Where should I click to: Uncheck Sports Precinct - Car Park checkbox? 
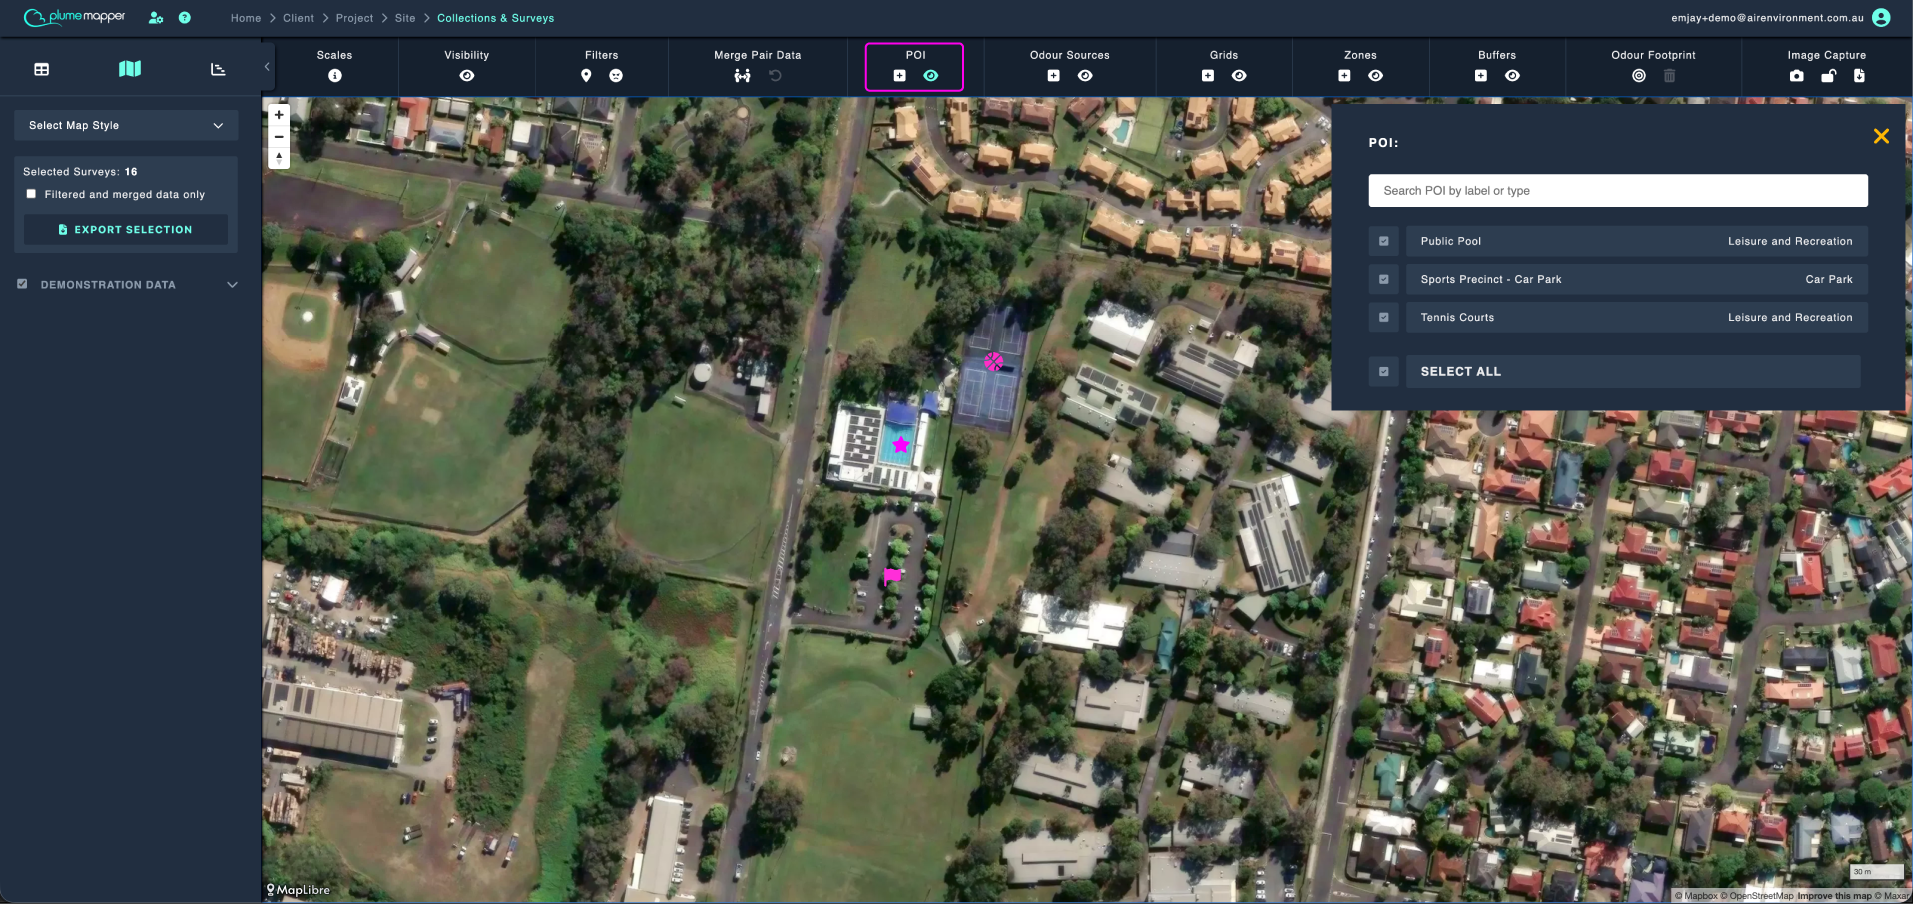[x=1384, y=279]
